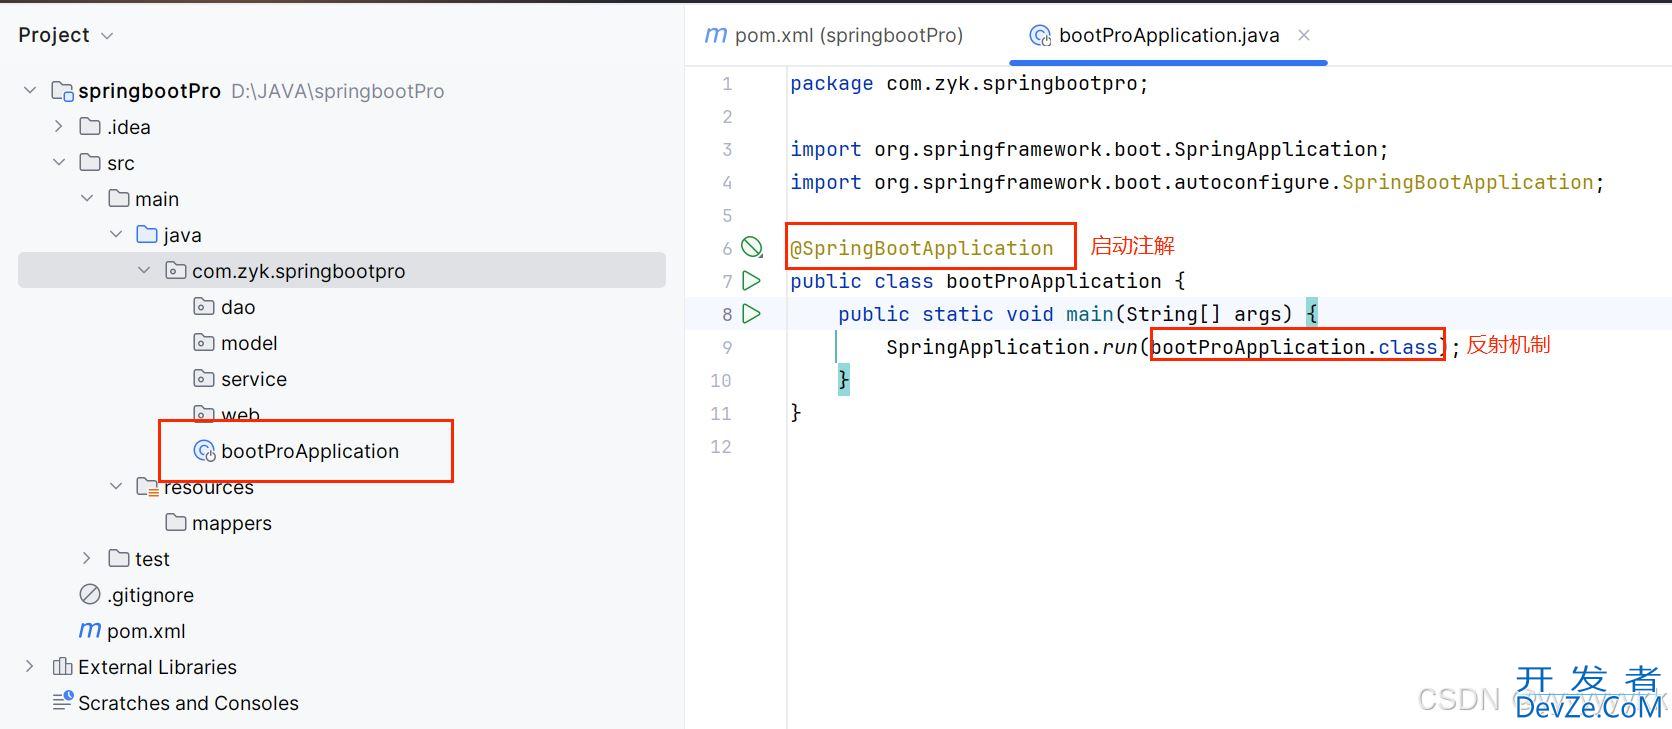Click the Maven pom.xml icon in tree
The image size is (1672, 729).
pos(90,631)
